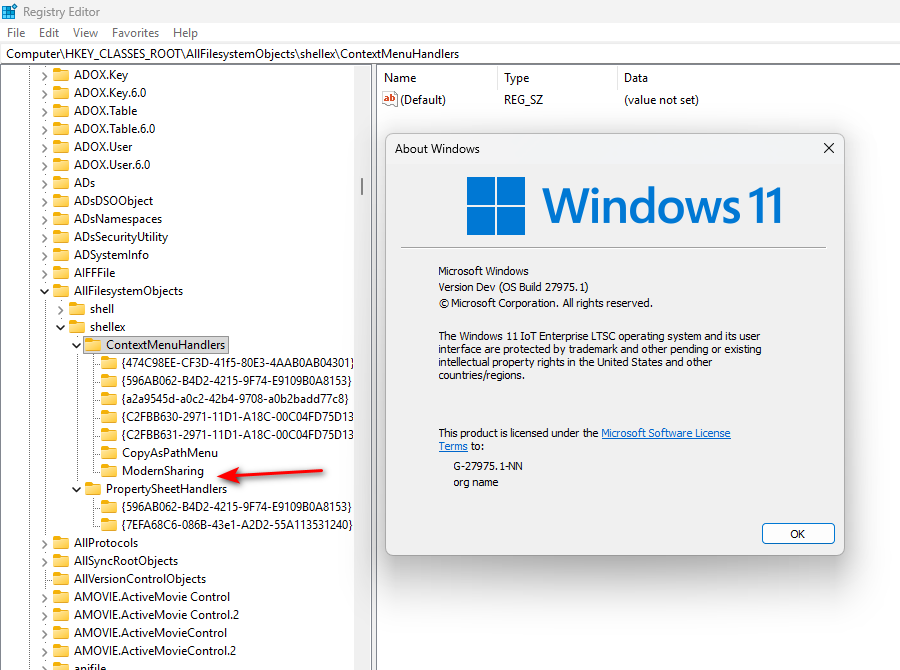The width and height of the screenshot is (900, 670).
Task: Click the PropertySheetHandlers folder icon
Action: click(x=92, y=489)
